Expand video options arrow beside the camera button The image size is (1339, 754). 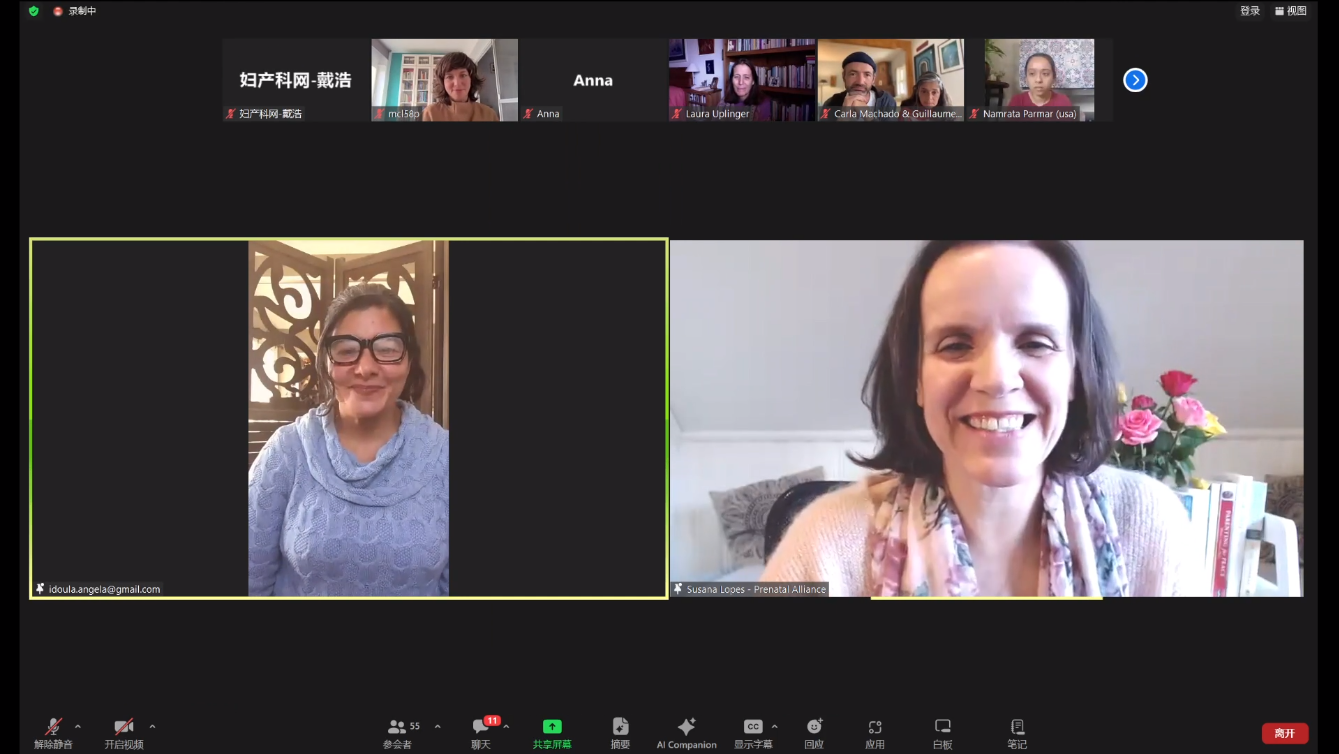click(x=152, y=727)
